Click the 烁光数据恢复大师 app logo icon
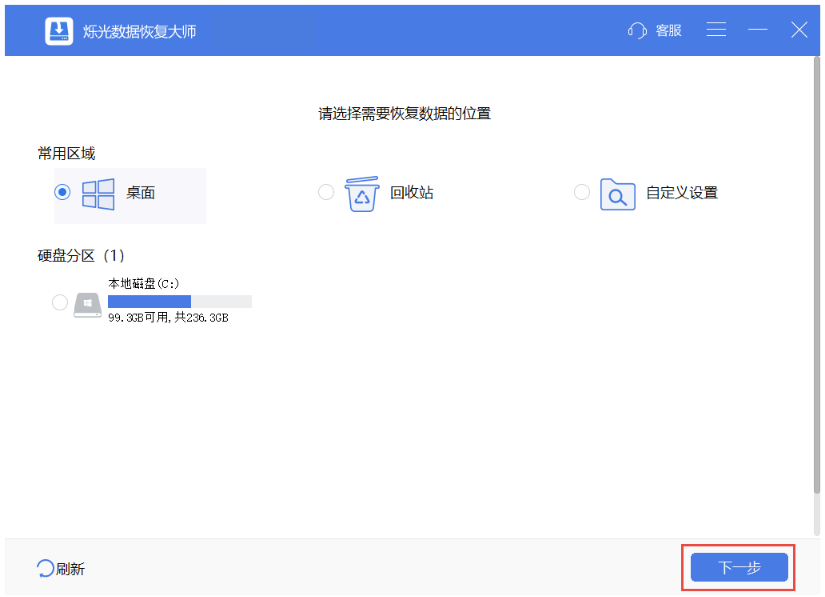 pos(59,29)
